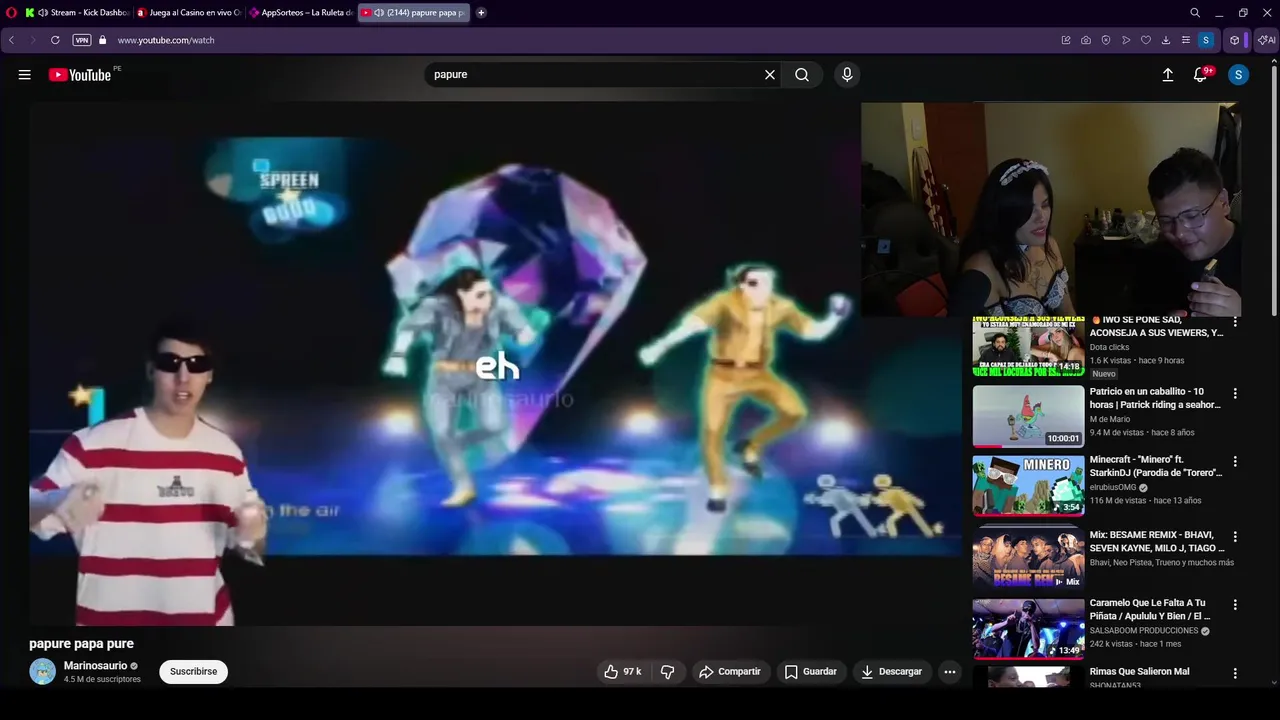The height and width of the screenshot is (720, 1280).
Task: Click the video player to pause playback
Action: [495, 363]
